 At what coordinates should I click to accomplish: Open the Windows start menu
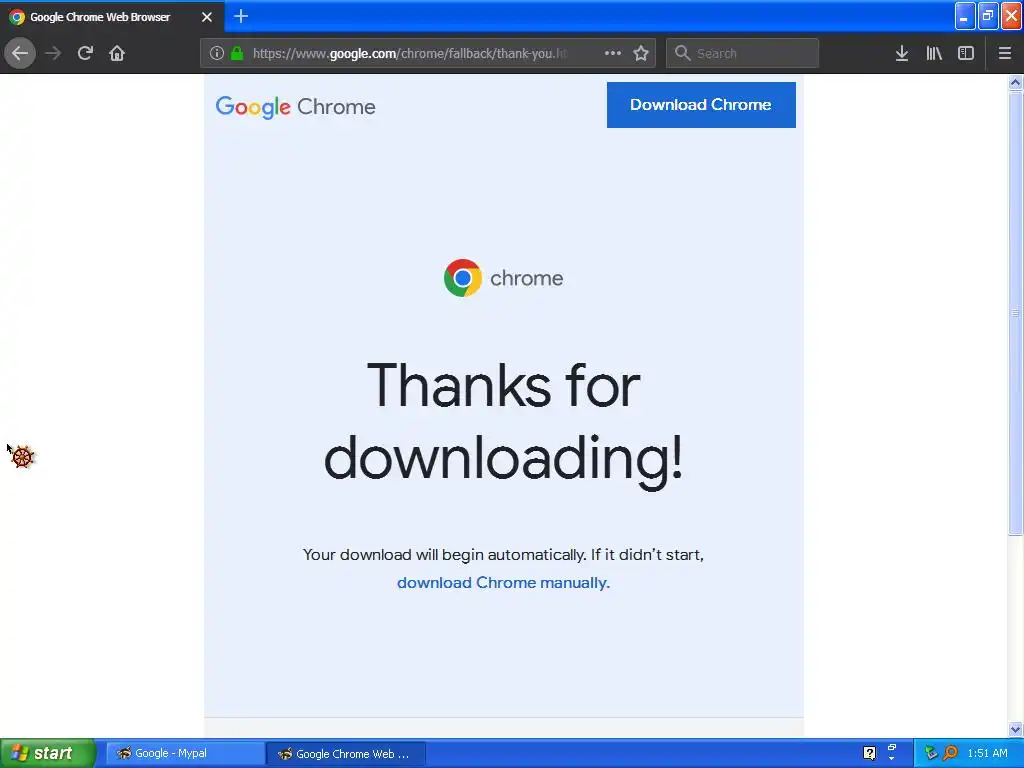pyautogui.click(x=48, y=753)
